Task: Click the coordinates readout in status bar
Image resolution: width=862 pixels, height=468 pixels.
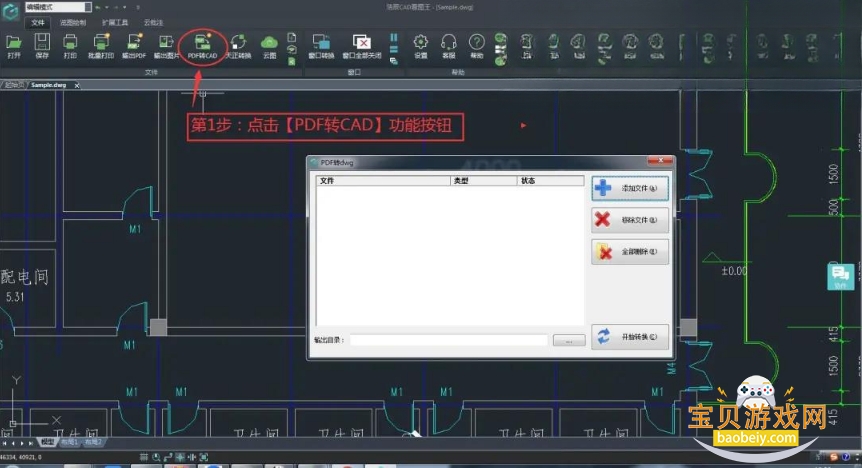Action: [x=21, y=457]
